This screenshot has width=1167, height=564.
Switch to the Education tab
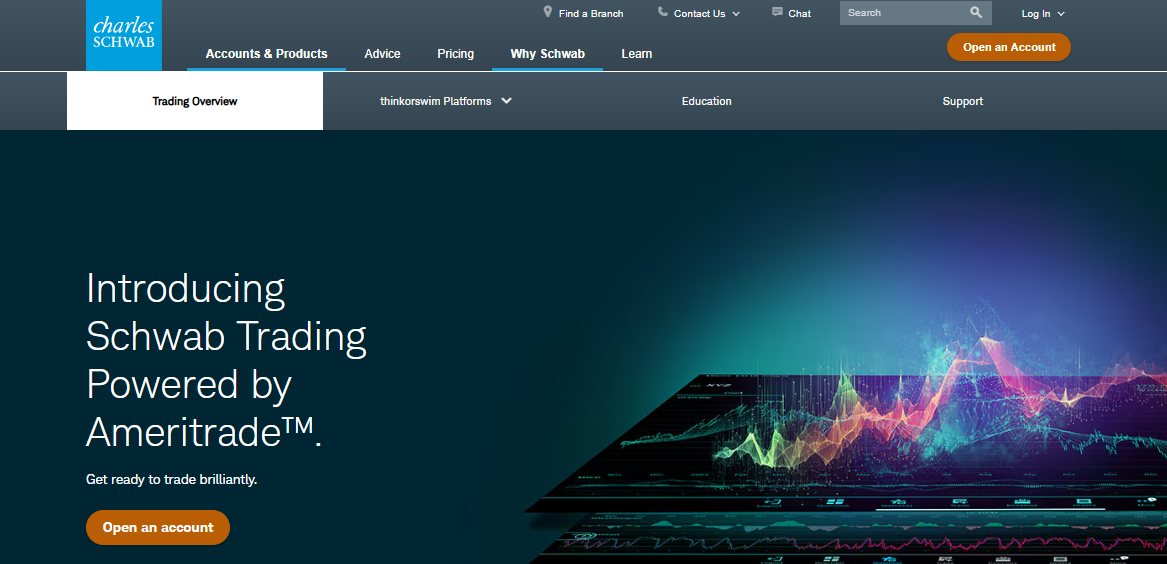click(x=706, y=101)
